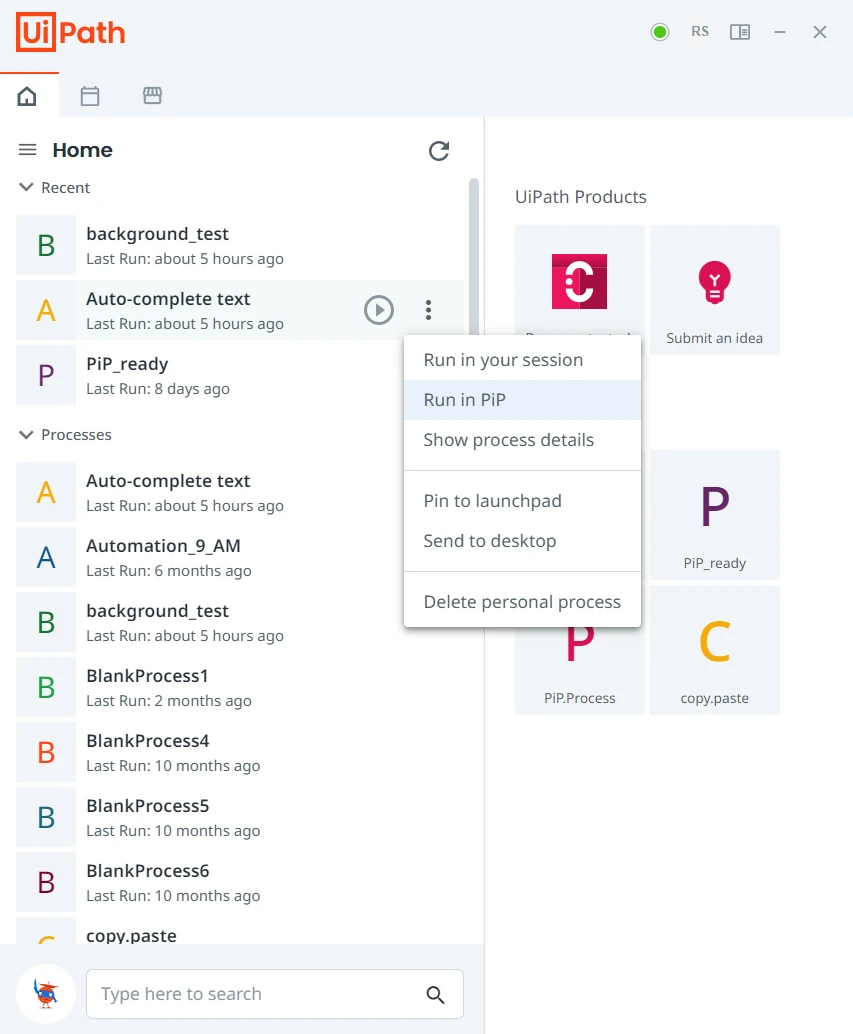Click the UiPath logo
The width and height of the screenshot is (853, 1034).
coord(71,32)
